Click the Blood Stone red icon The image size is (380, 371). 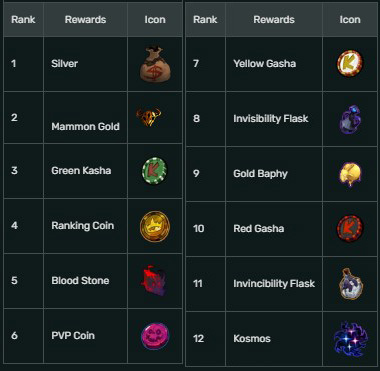tap(154, 281)
